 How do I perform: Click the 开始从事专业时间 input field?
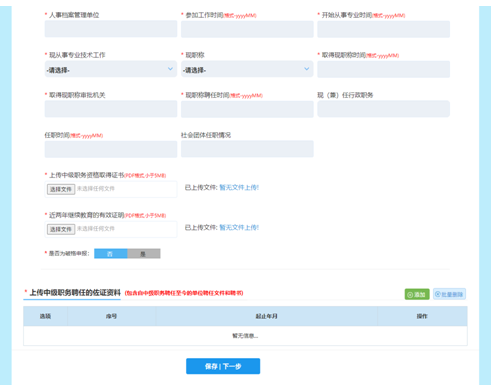point(383,29)
